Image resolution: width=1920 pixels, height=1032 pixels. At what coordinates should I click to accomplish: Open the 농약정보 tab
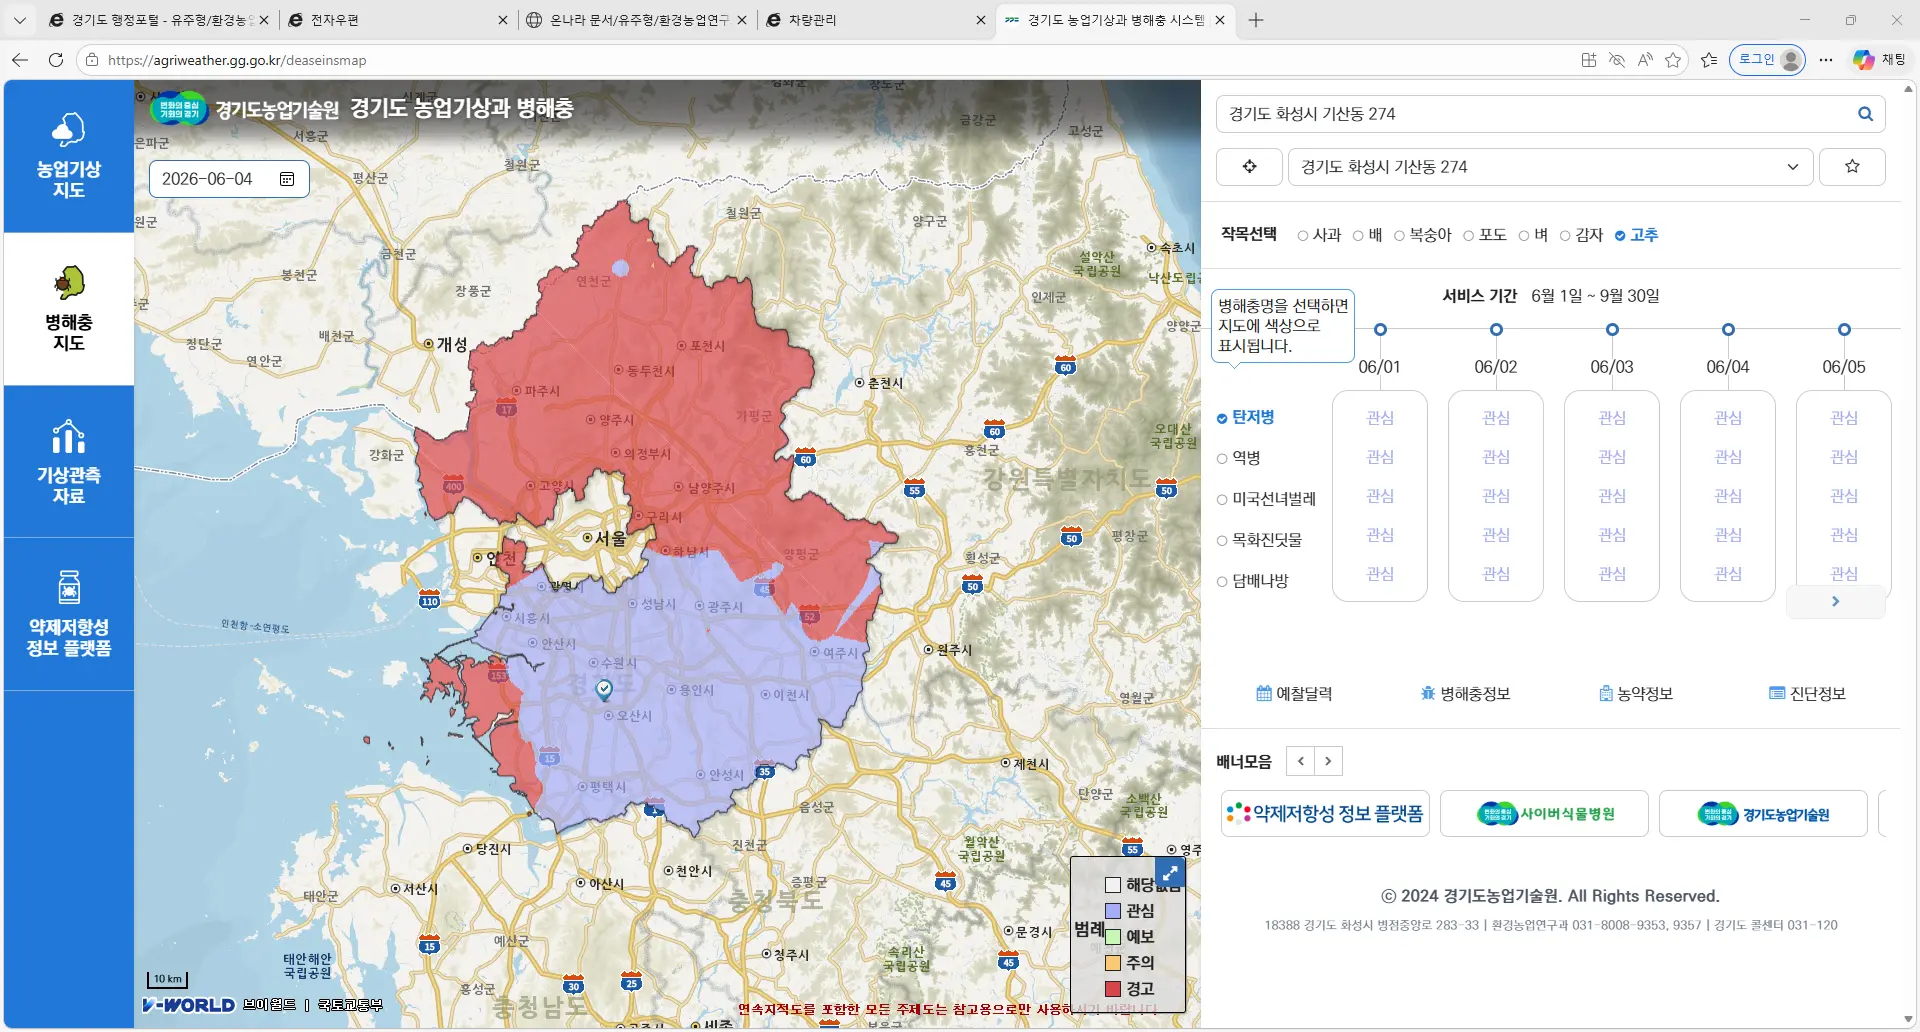coord(1636,693)
